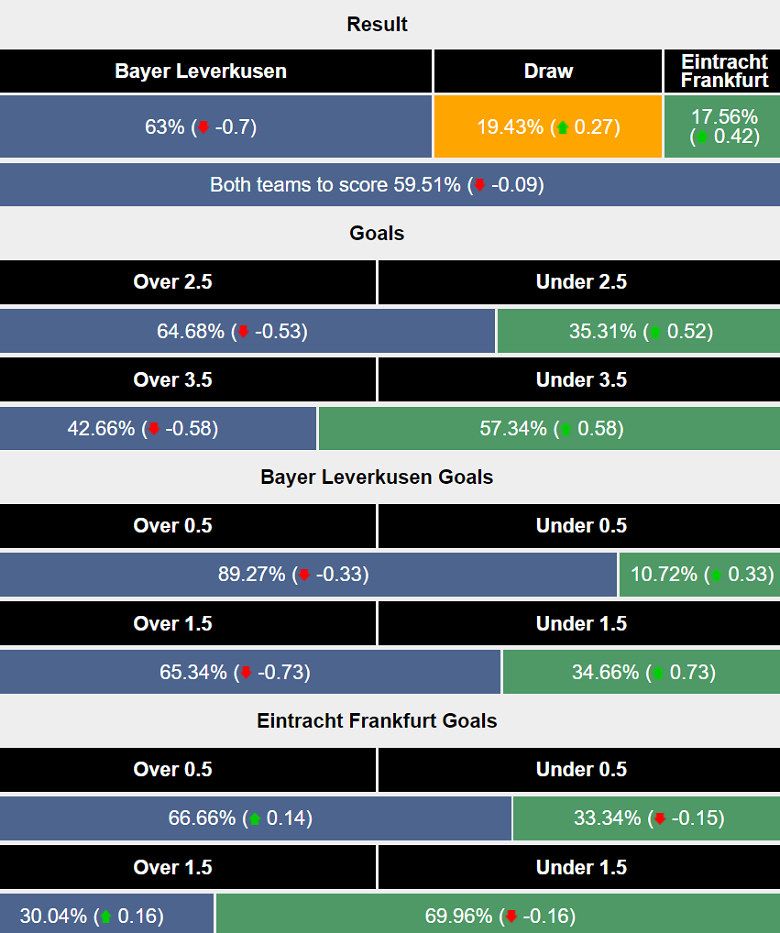The image size is (780, 933).
Task: Click green up arrow under Eintracht Frankfurt 17.56%
Action: point(701,137)
